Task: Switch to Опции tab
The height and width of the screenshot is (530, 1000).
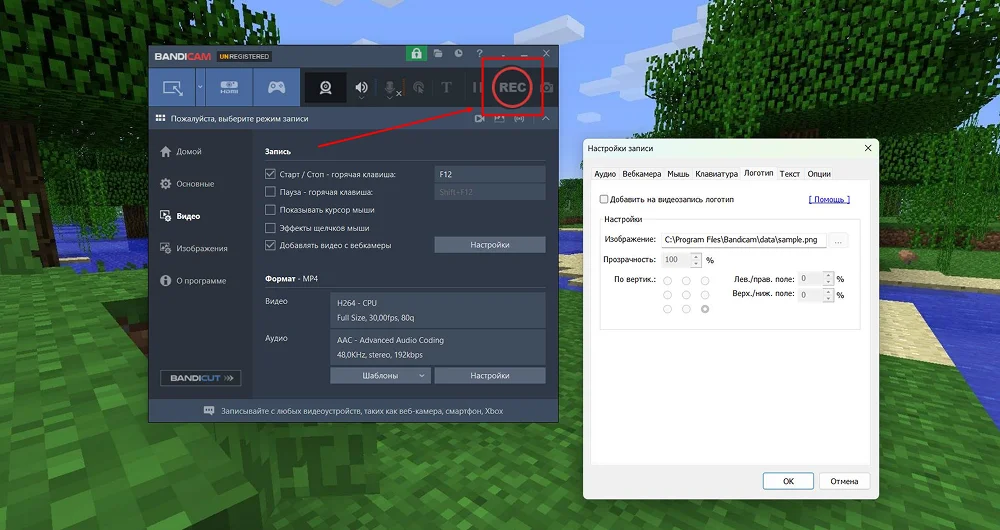Action: (819, 174)
